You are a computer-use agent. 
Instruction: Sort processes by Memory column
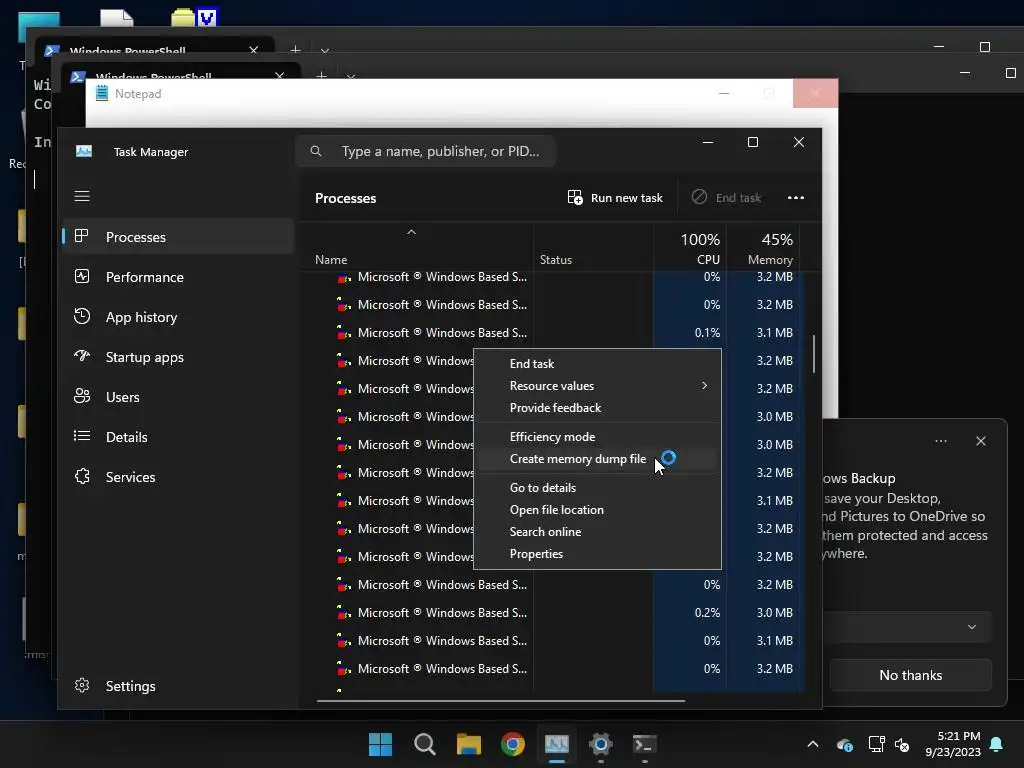click(x=763, y=248)
